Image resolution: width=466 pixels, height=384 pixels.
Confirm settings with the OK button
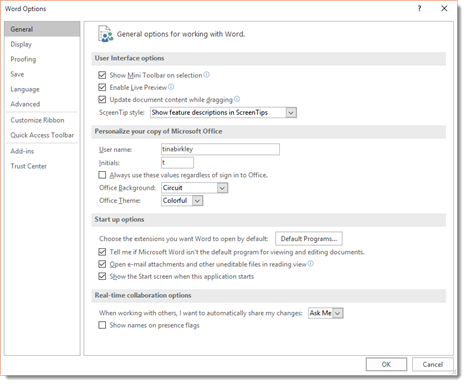[x=386, y=364]
